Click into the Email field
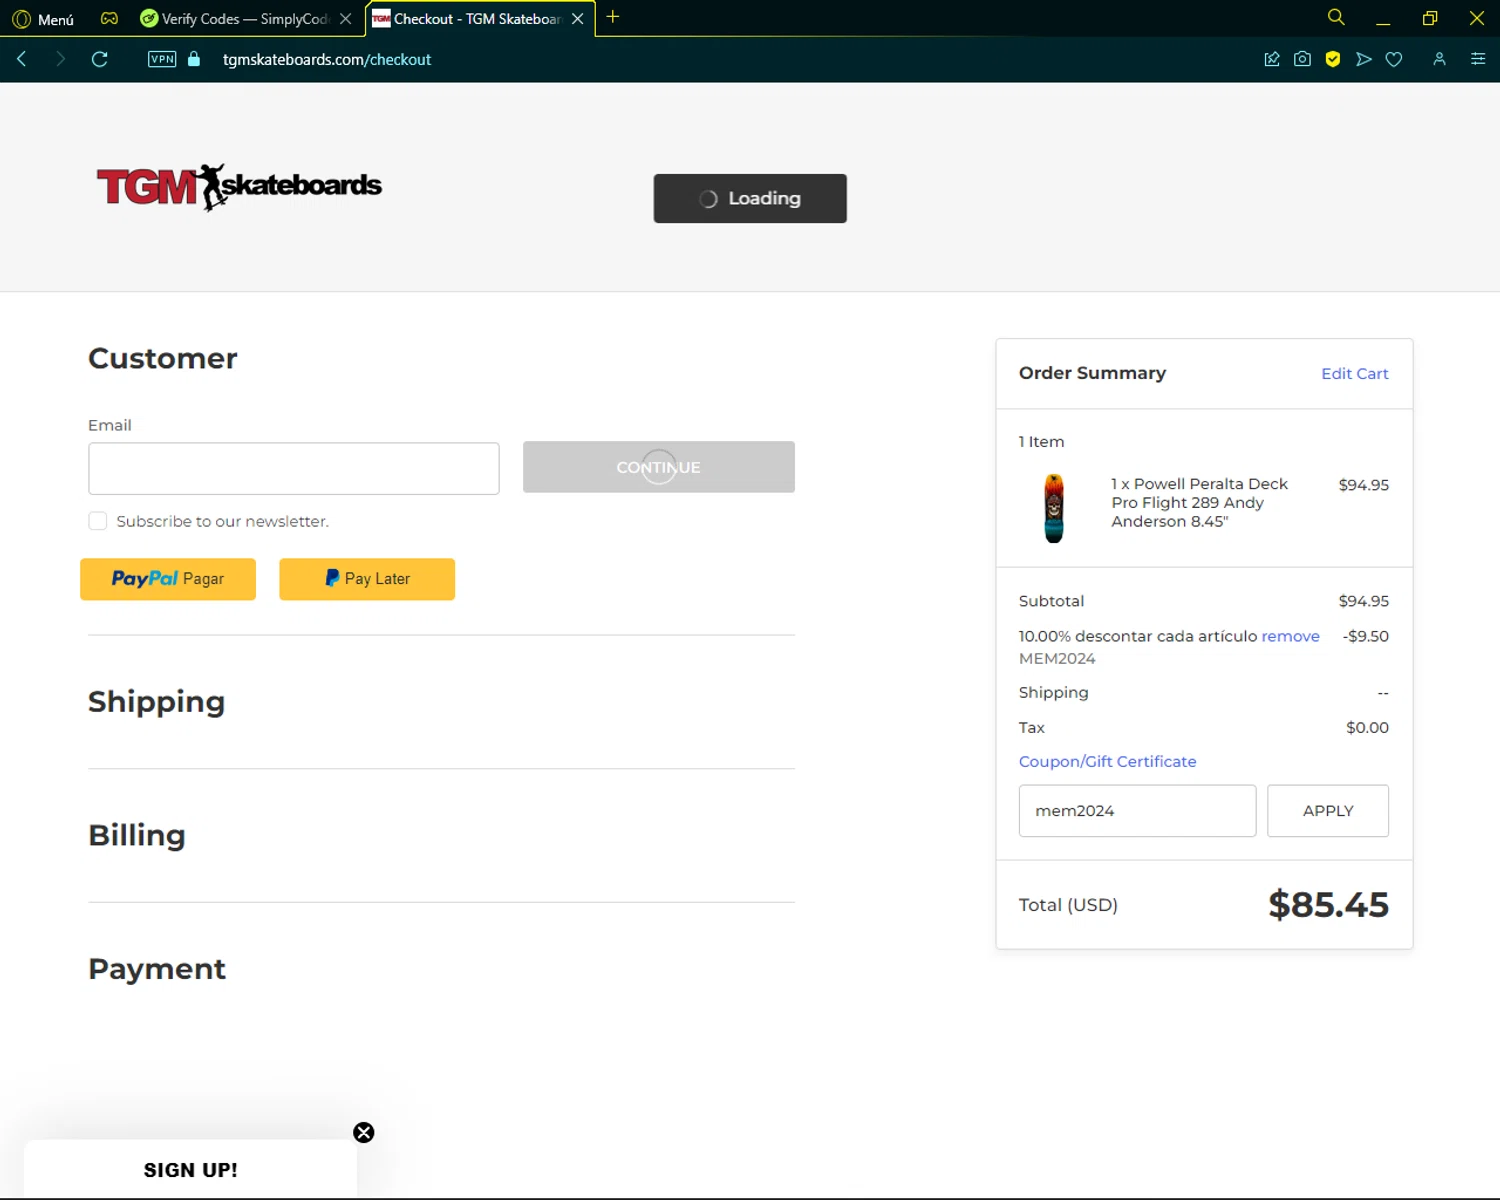This screenshot has height=1200, width=1500. point(294,468)
